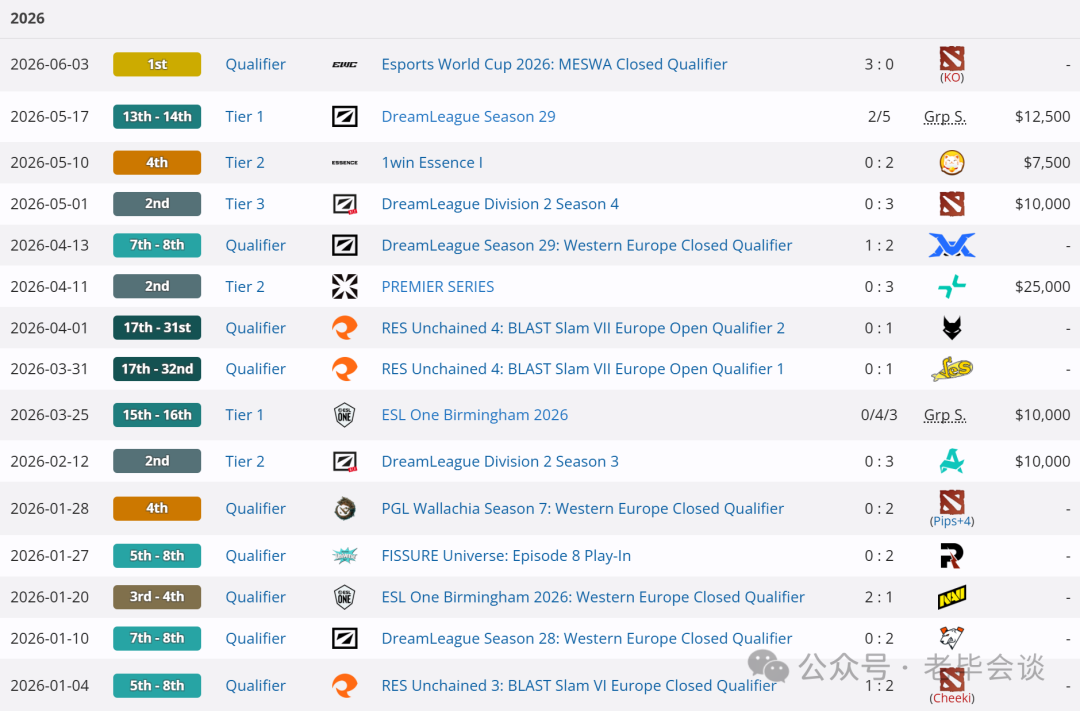Click the 1st placement badge

(x=157, y=64)
